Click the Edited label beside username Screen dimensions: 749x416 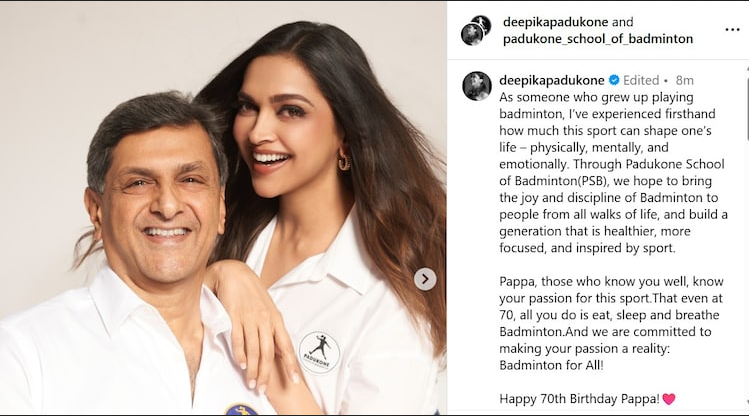click(x=641, y=80)
